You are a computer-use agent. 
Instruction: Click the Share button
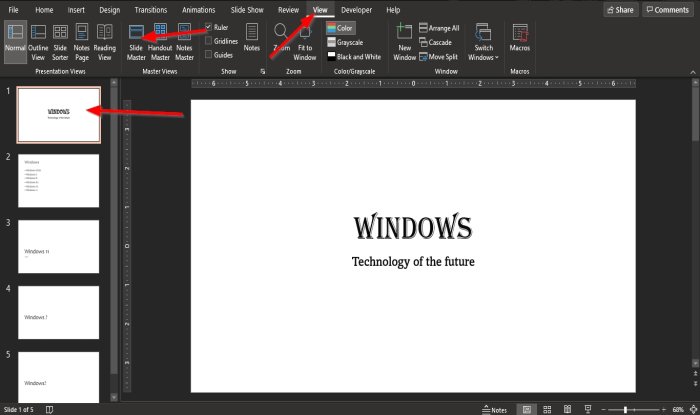coord(619,9)
